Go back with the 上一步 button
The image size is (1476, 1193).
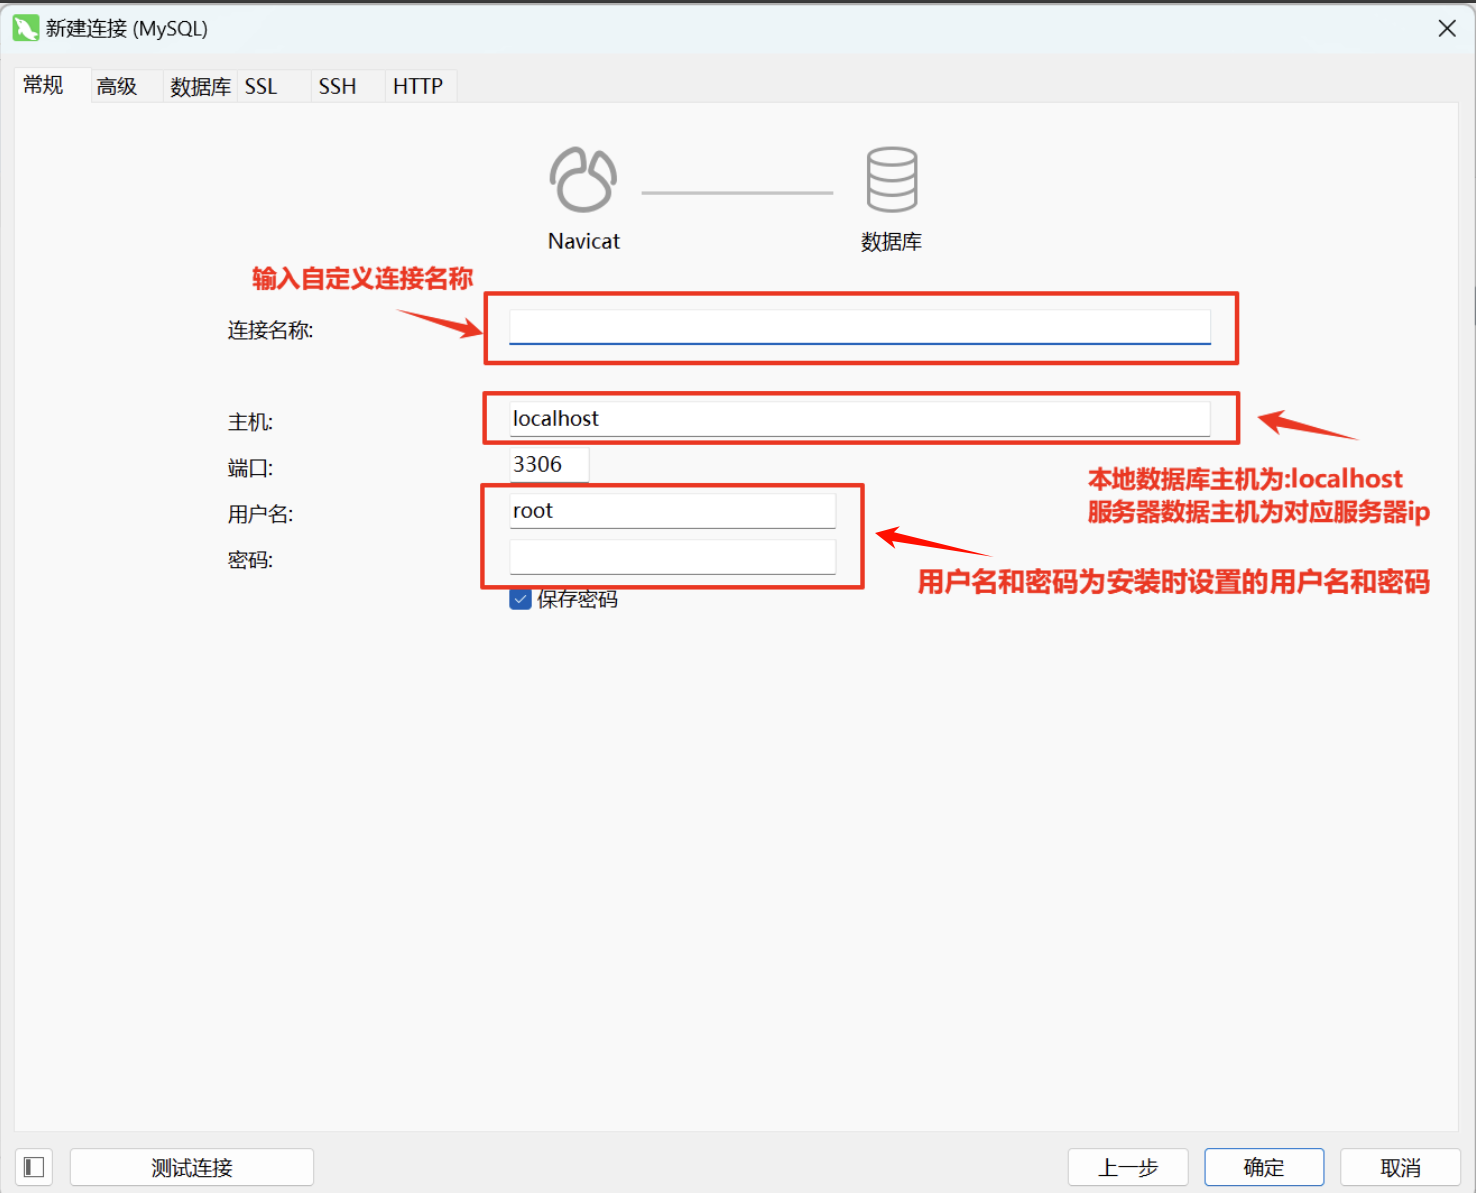coord(1128,1167)
